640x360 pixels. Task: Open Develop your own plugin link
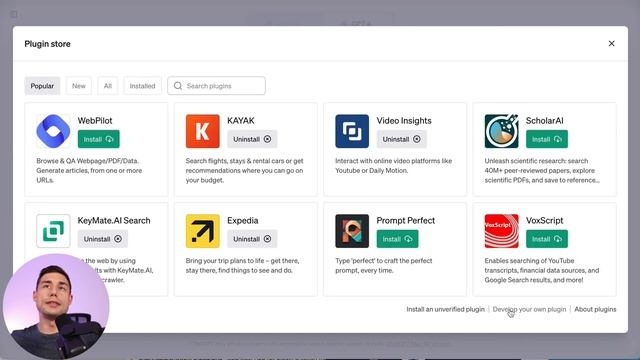(x=529, y=309)
